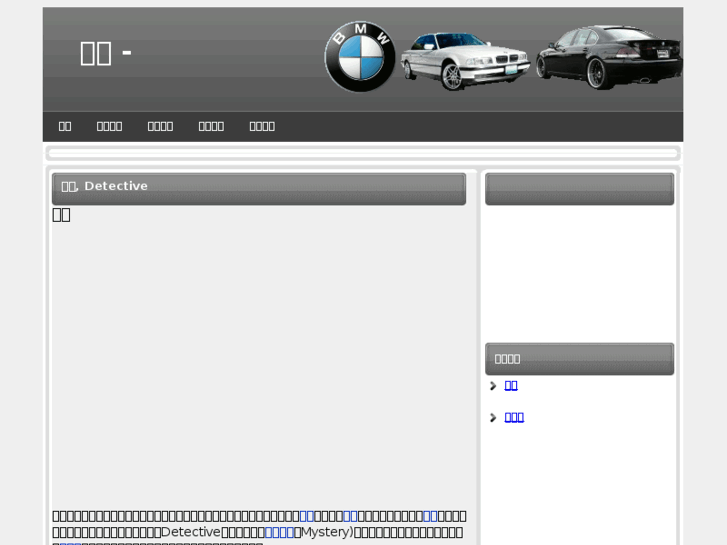727x545 pixels.
Task: Open the two-character link in the sidebar list
Action: pyautogui.click(x=511, y=385)
